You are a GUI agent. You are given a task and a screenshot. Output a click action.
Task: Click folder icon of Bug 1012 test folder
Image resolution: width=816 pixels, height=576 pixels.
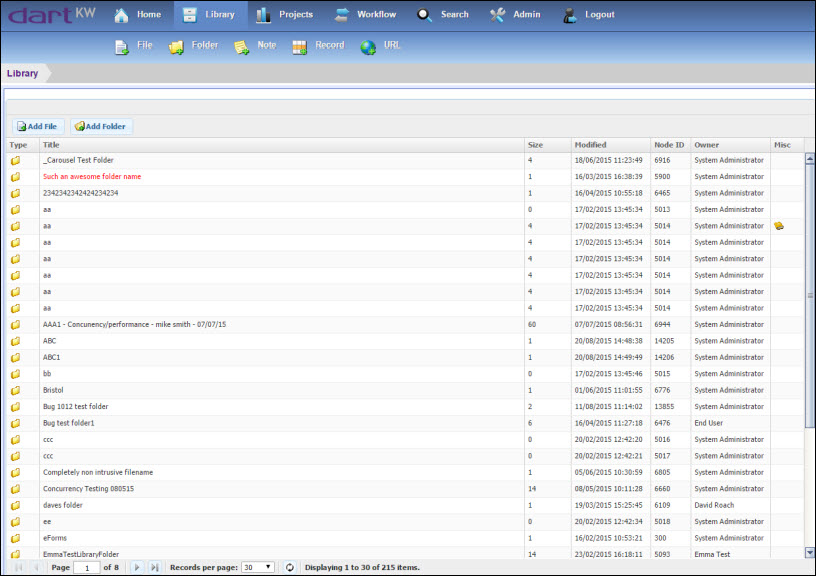pyautogui.click(x=16, y=407)
